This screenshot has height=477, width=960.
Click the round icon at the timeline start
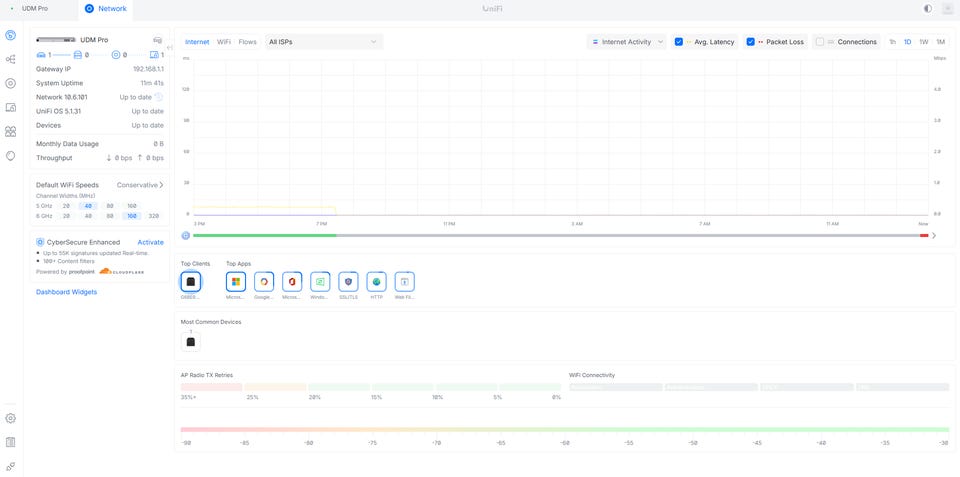186,235
